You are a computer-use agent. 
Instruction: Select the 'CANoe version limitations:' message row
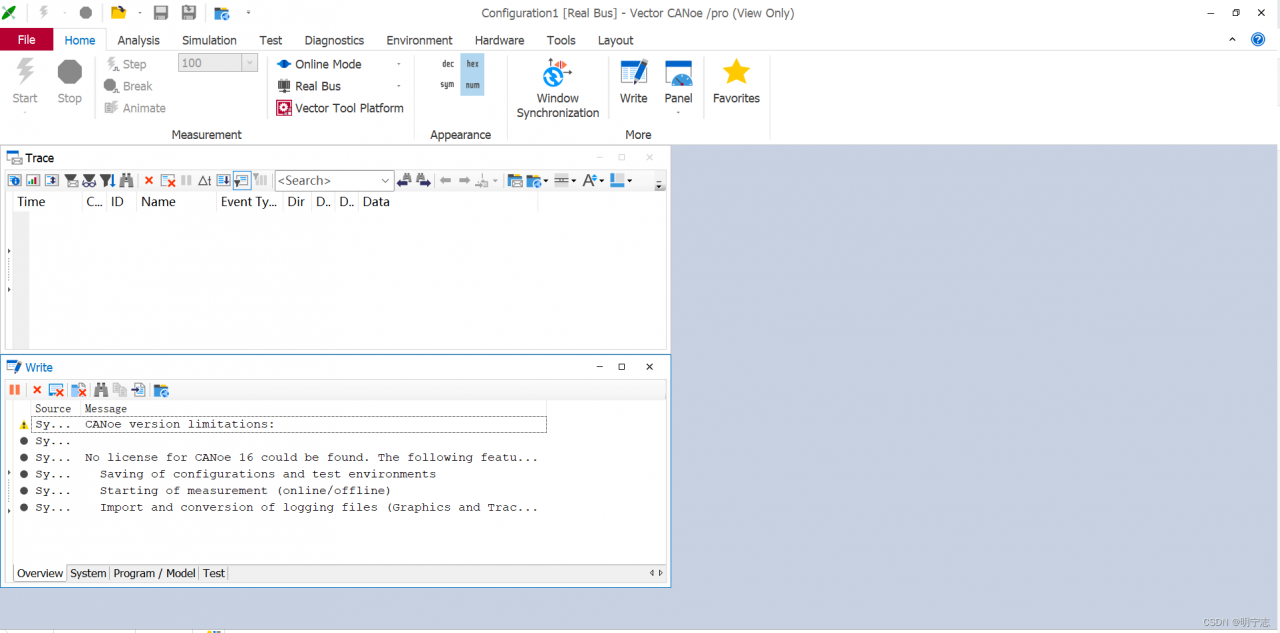289,424
